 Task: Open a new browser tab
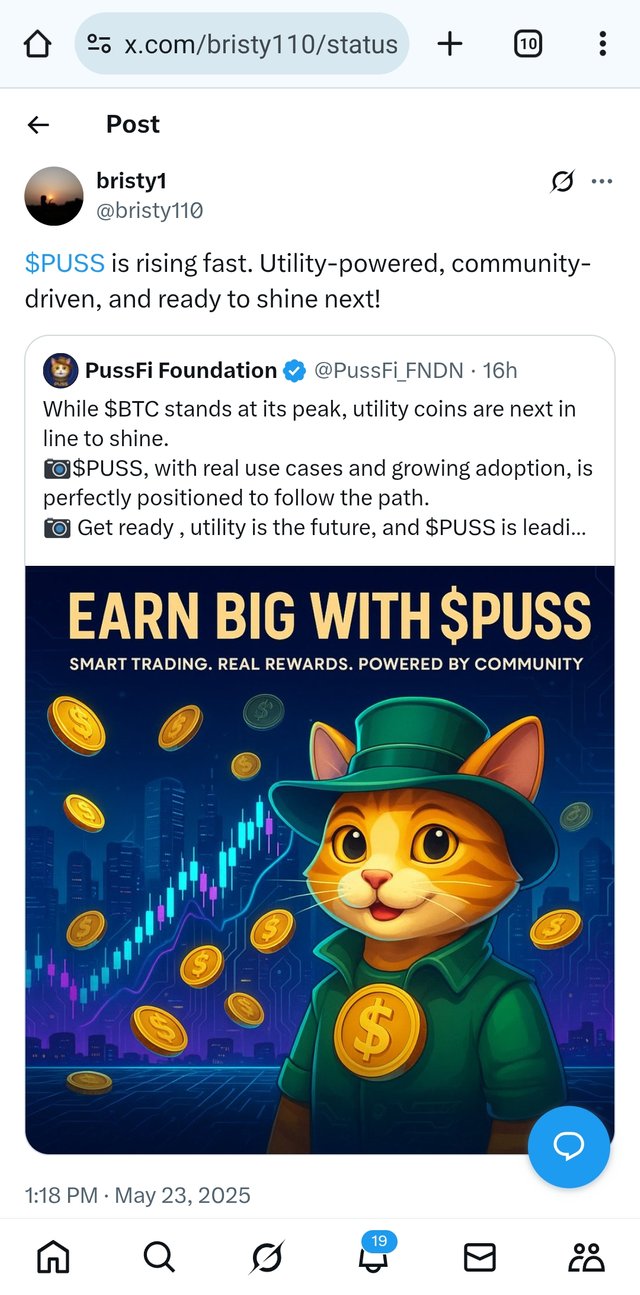tap(451, 44)
